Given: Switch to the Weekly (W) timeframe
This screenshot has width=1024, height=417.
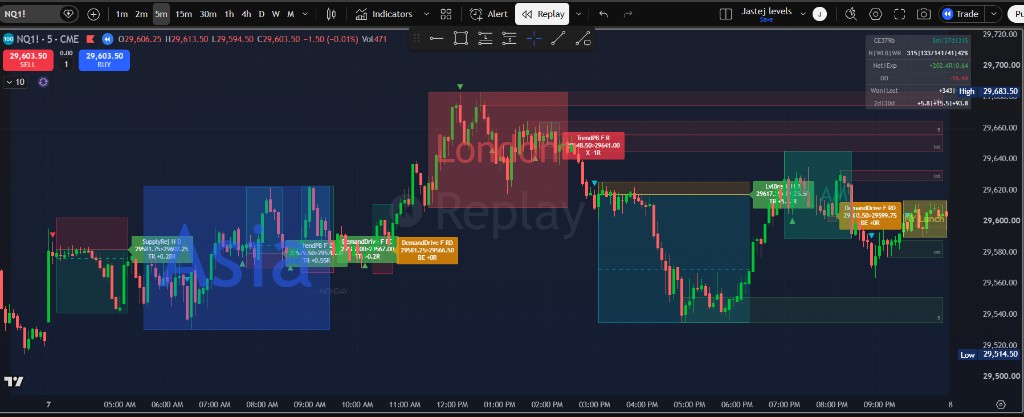Looking at the screenshot, I should [276, 14].
